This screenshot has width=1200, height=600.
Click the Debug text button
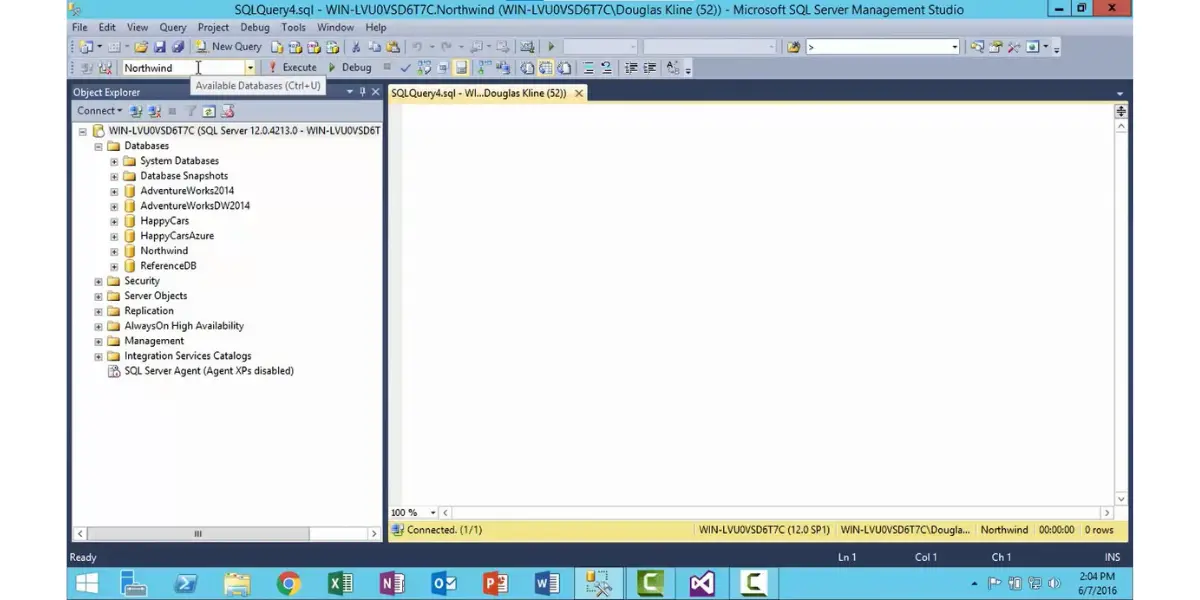pos(357,67)
